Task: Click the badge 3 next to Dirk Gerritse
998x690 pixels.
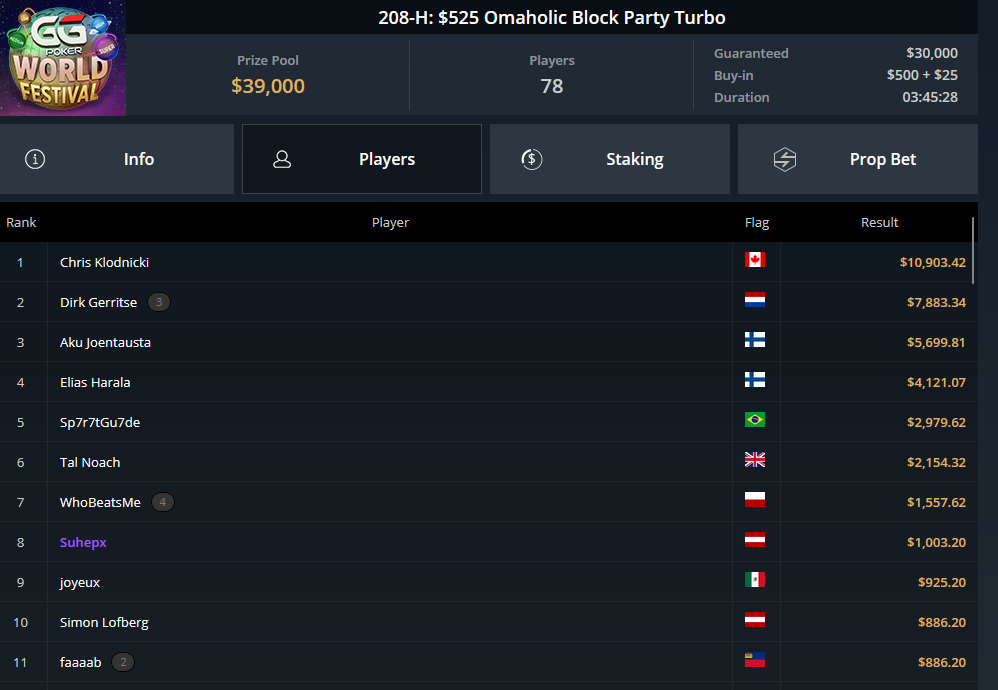Action: click(x=159, y=302)
